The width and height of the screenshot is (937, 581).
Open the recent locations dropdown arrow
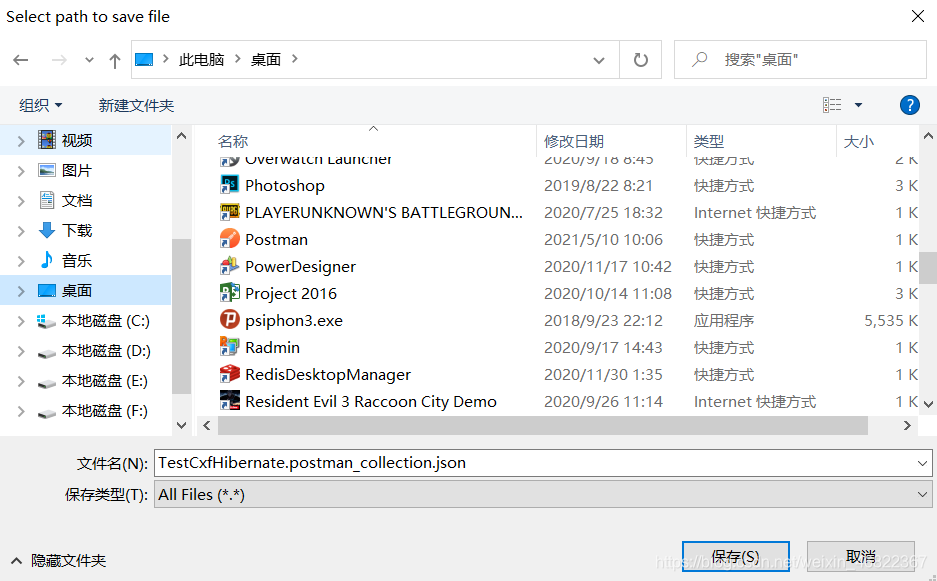[89, 60]
